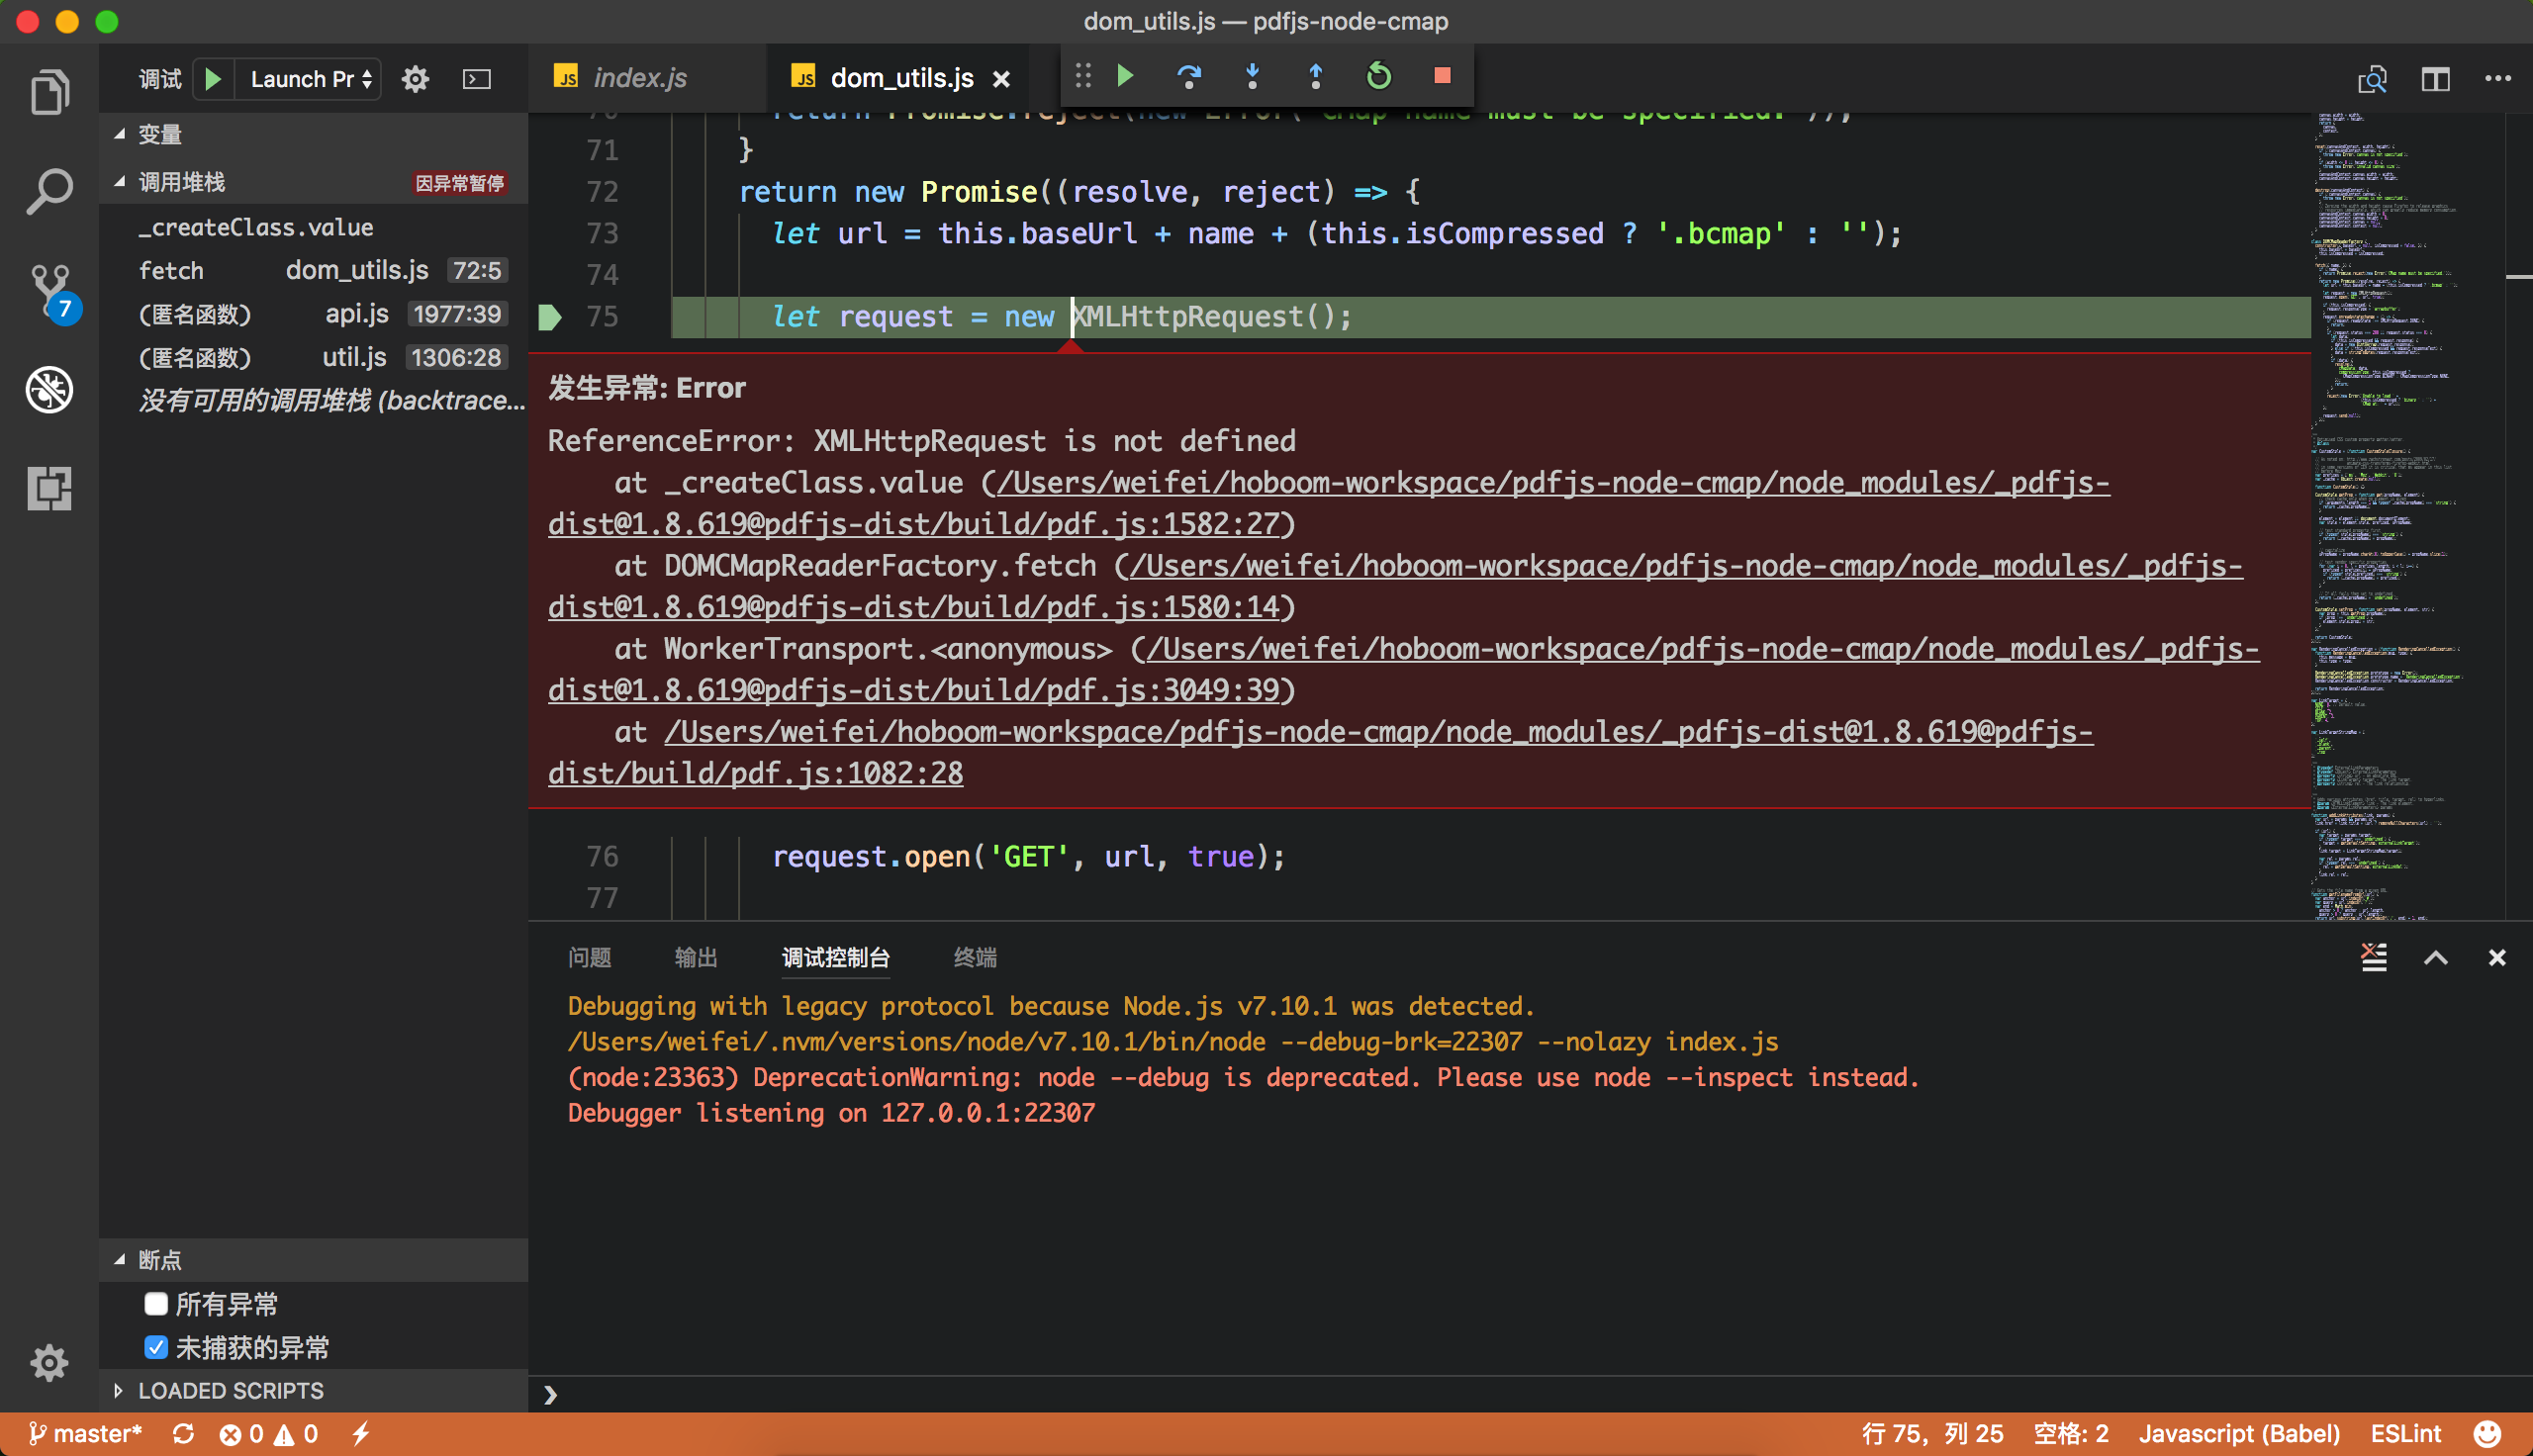This screenshot has width=2533, height=1456.
Task: Step over in debug toolbar
Action: pyautogui.click(x=1188, y=76)
